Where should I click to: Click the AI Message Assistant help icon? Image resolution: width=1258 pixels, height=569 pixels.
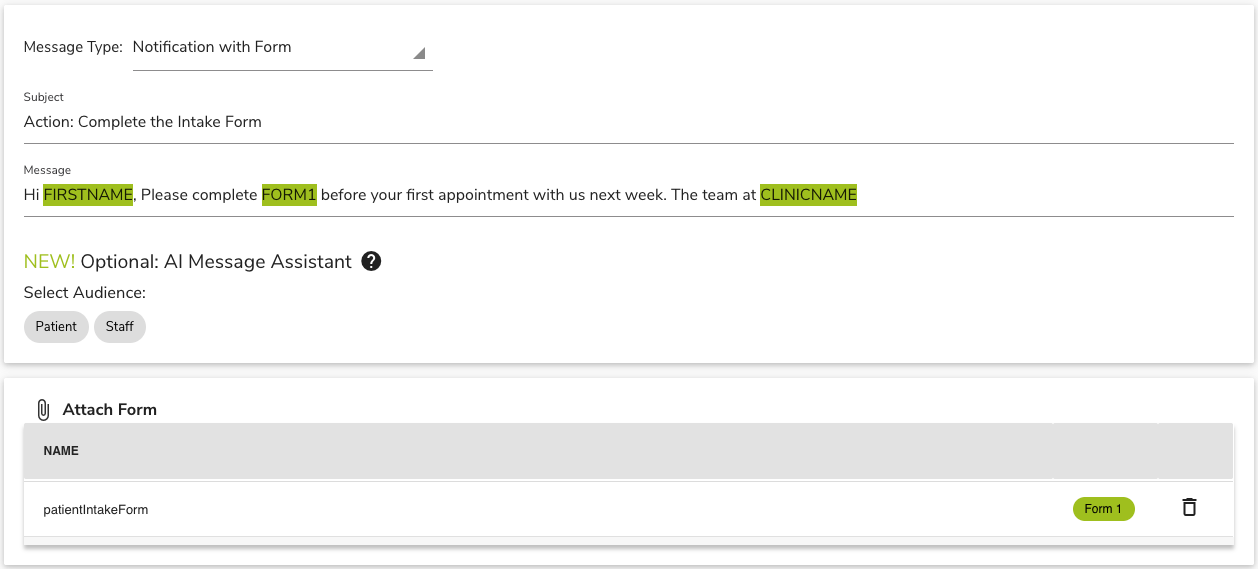[x=371, y=262]
